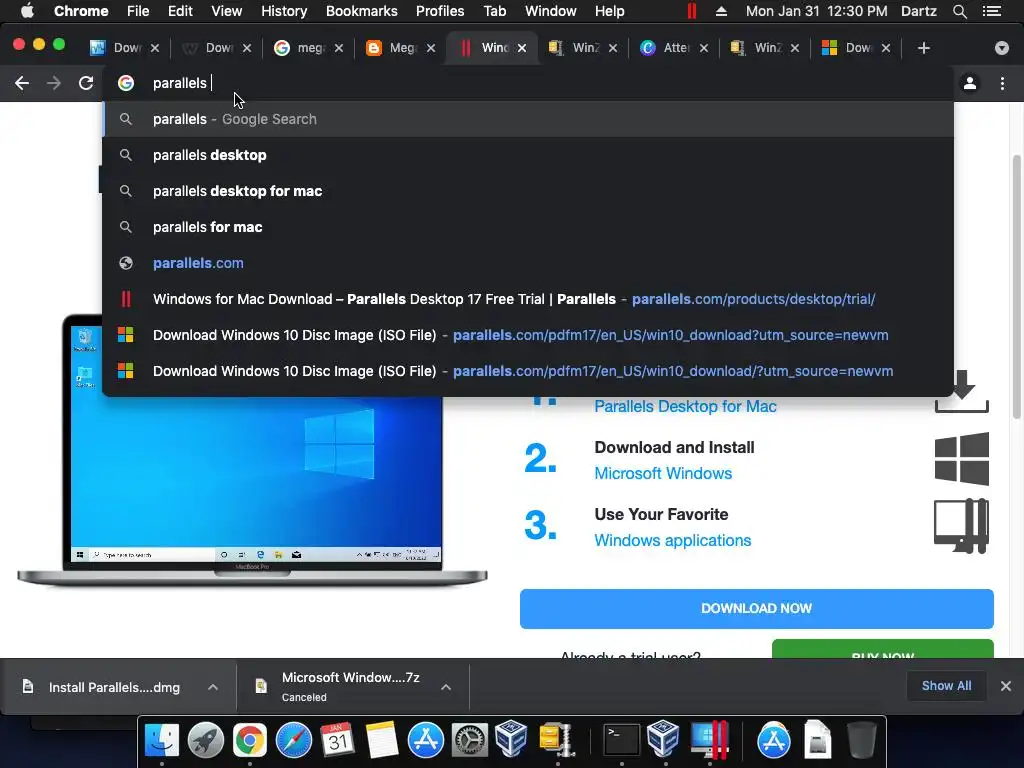Open Parallels Desktop icon in dock
Viewport: 1024px width, 768px height.
click(709, 741)
